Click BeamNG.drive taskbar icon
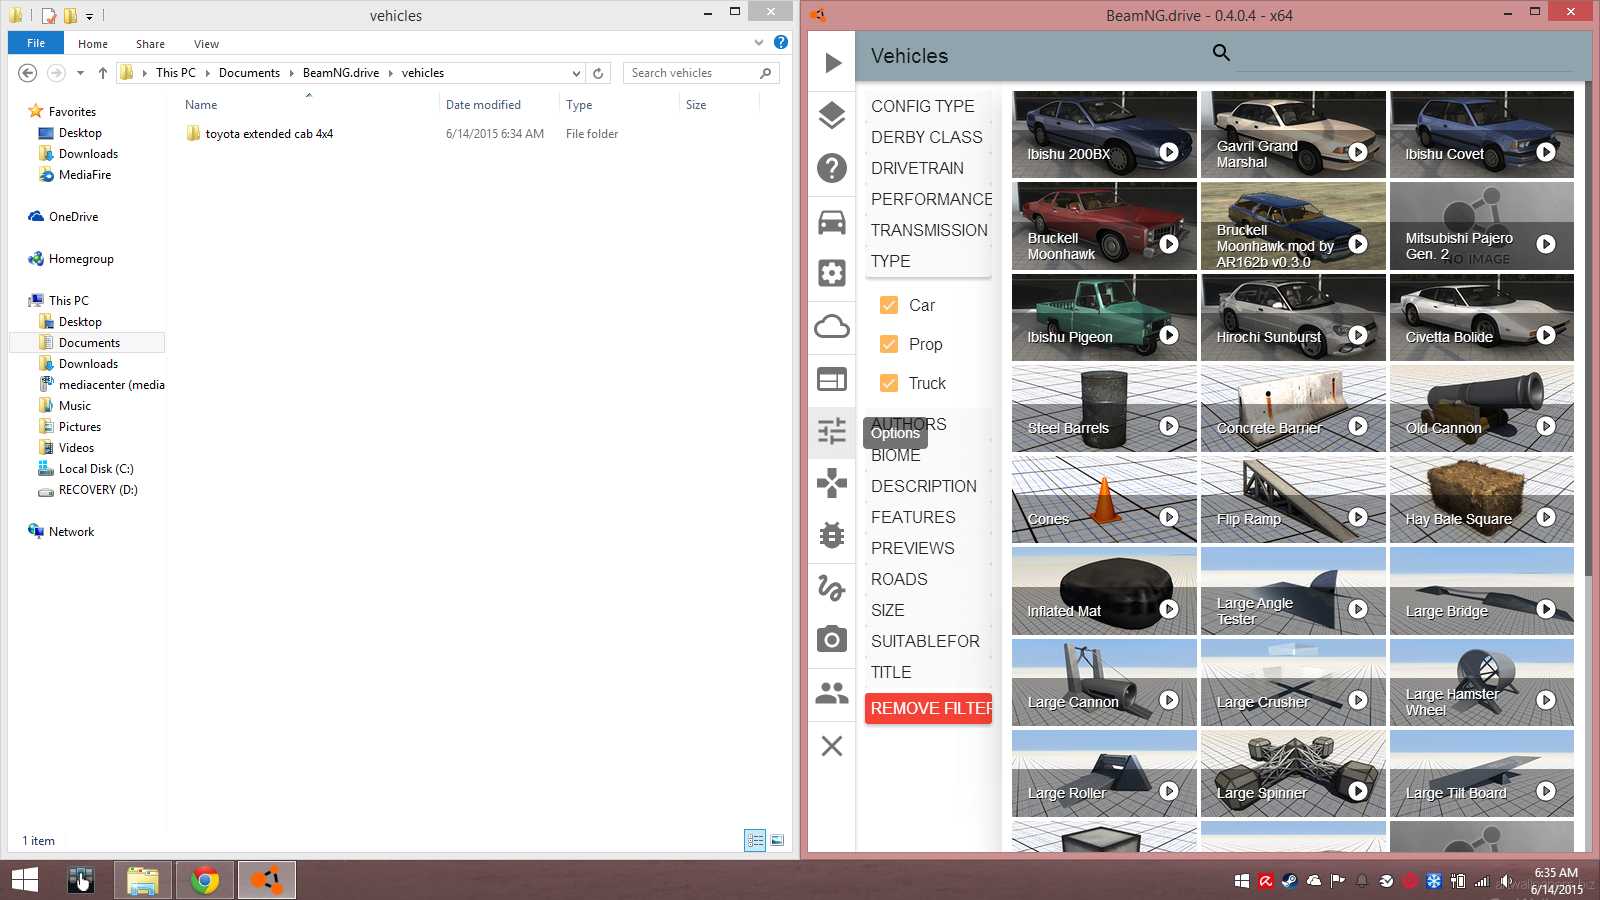The width and height of the screenshot is (1600, 900). 267,880
